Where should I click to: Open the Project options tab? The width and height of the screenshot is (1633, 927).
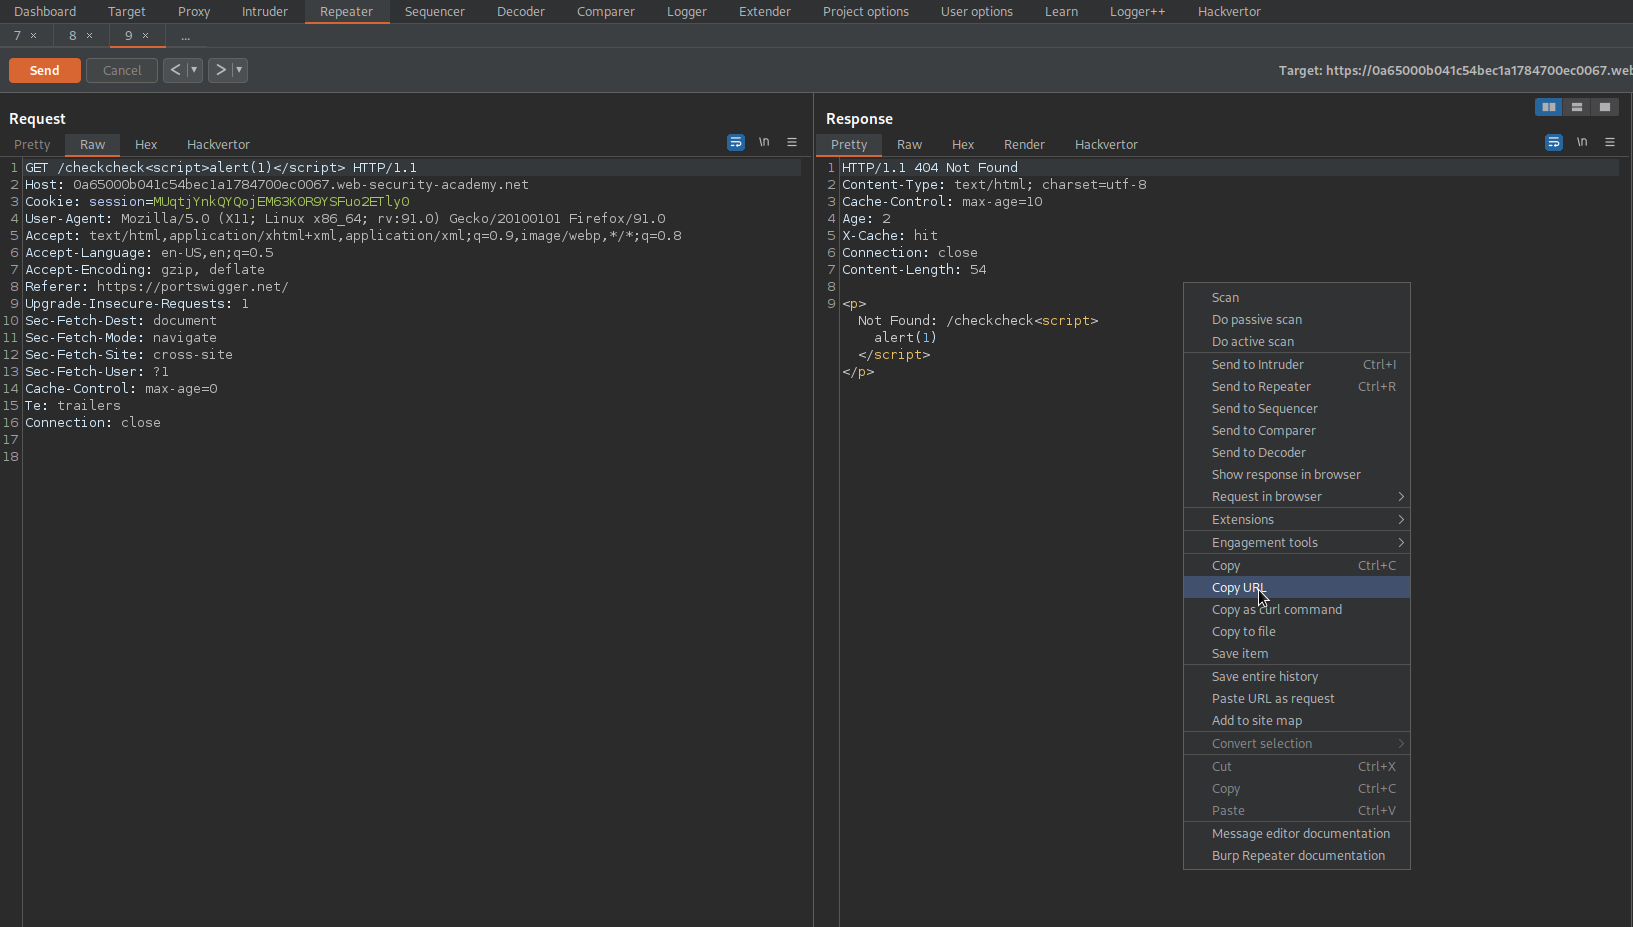coord(866,12)
